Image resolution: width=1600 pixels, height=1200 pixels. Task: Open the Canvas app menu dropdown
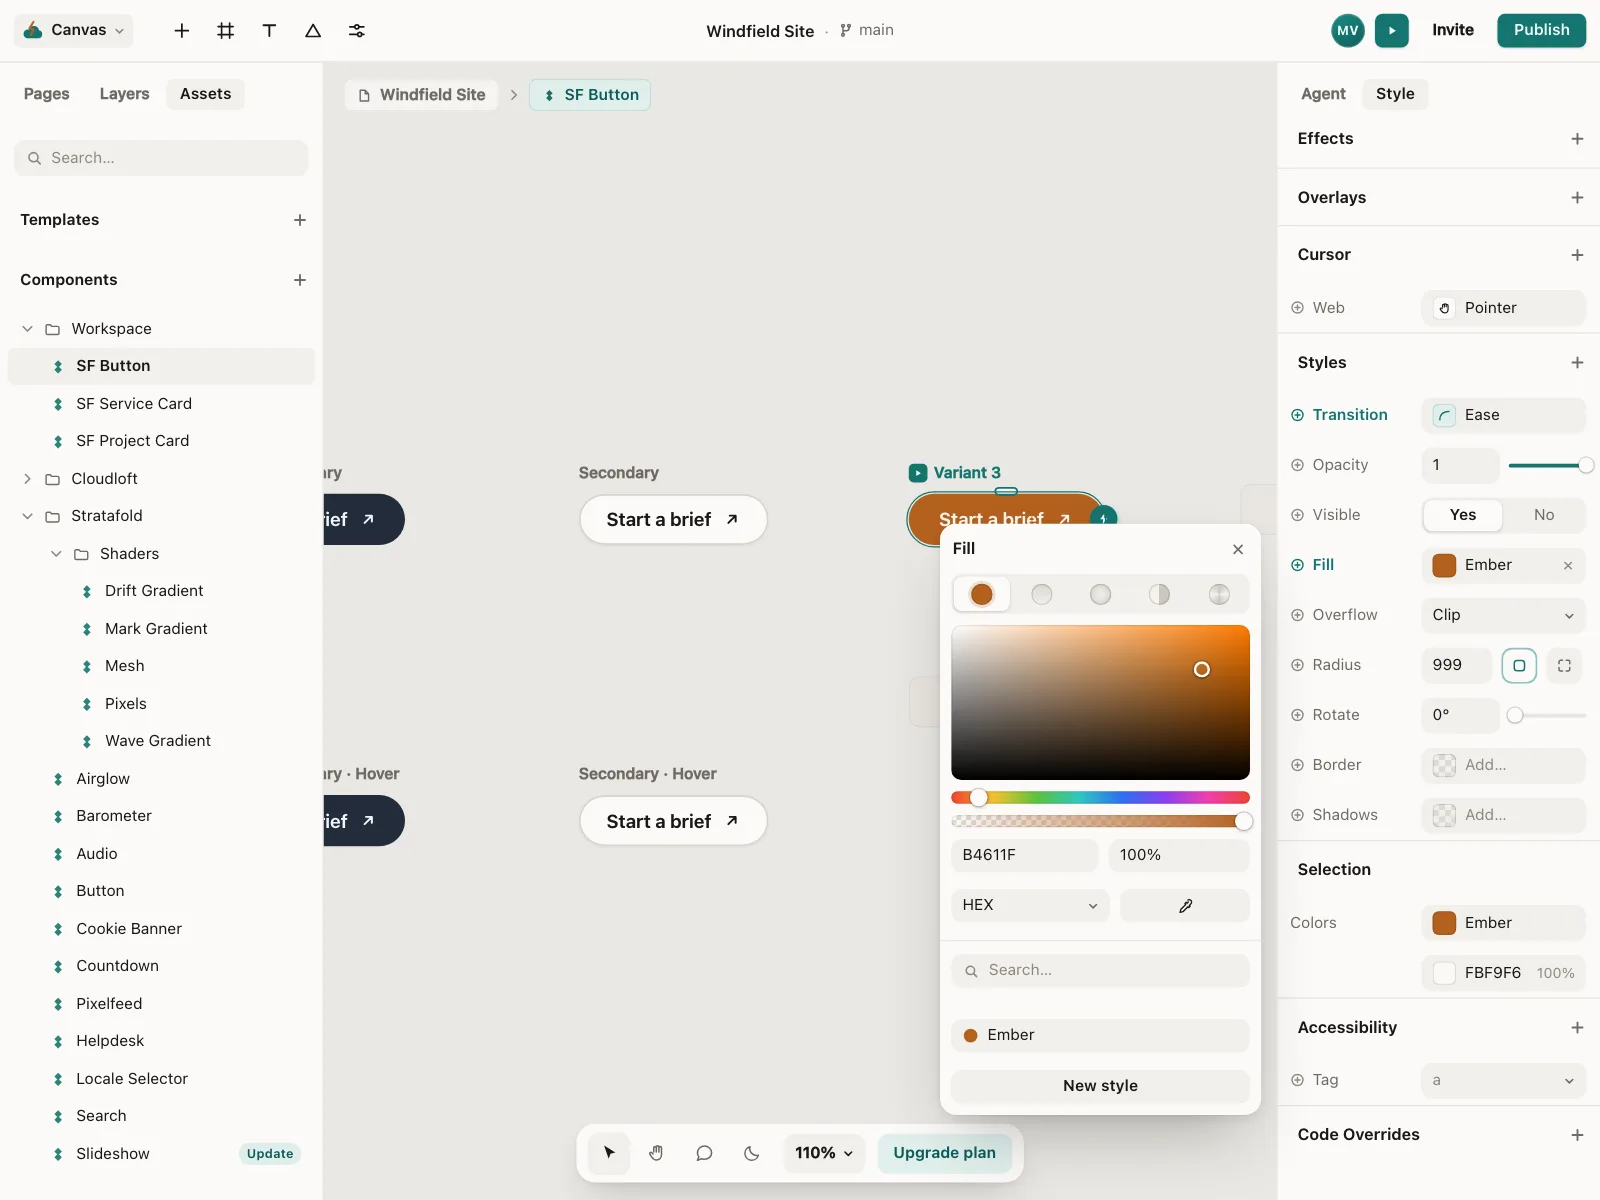point(74,30)
